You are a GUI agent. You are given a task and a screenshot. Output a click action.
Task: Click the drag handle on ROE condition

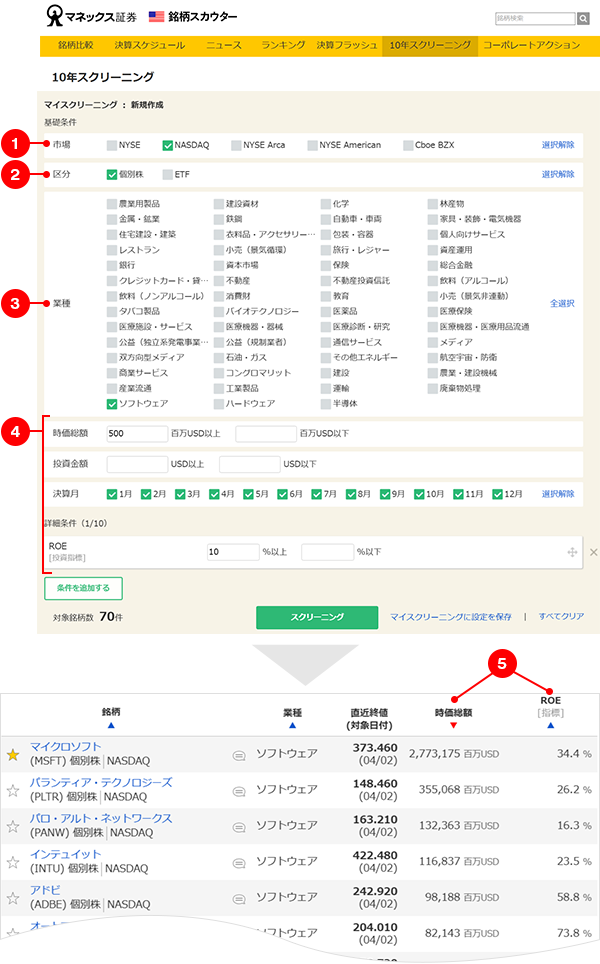[572, 552]
